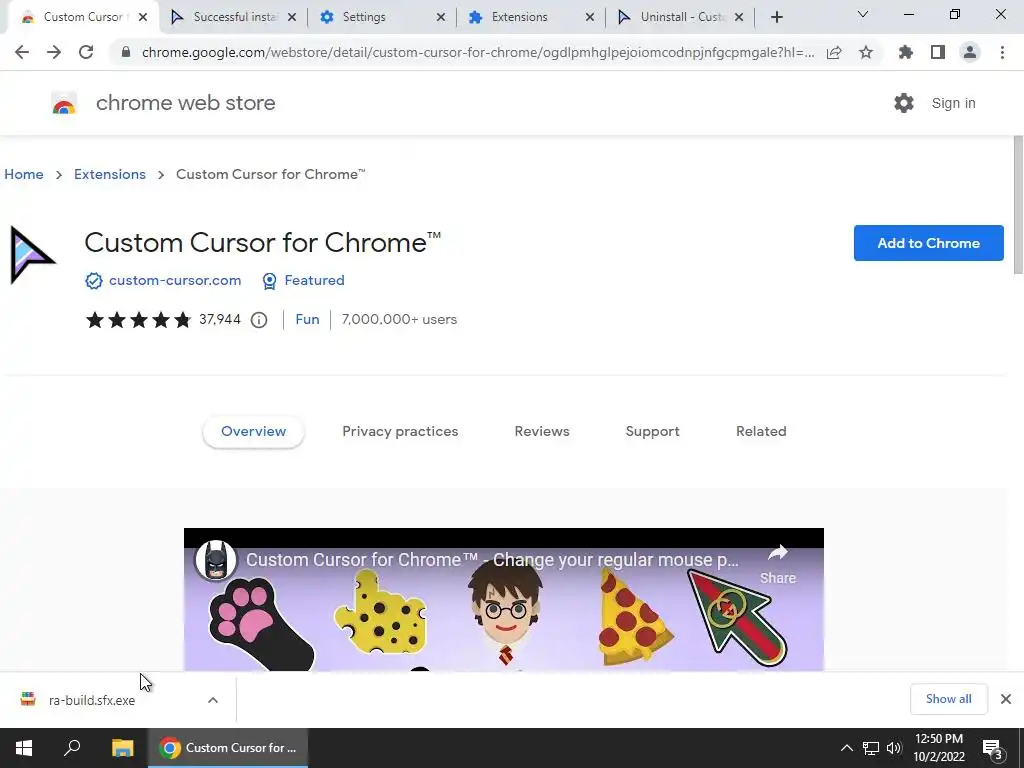Open the Fun category link
Screen dimensions: 1024x768
(x=307, y=319)
